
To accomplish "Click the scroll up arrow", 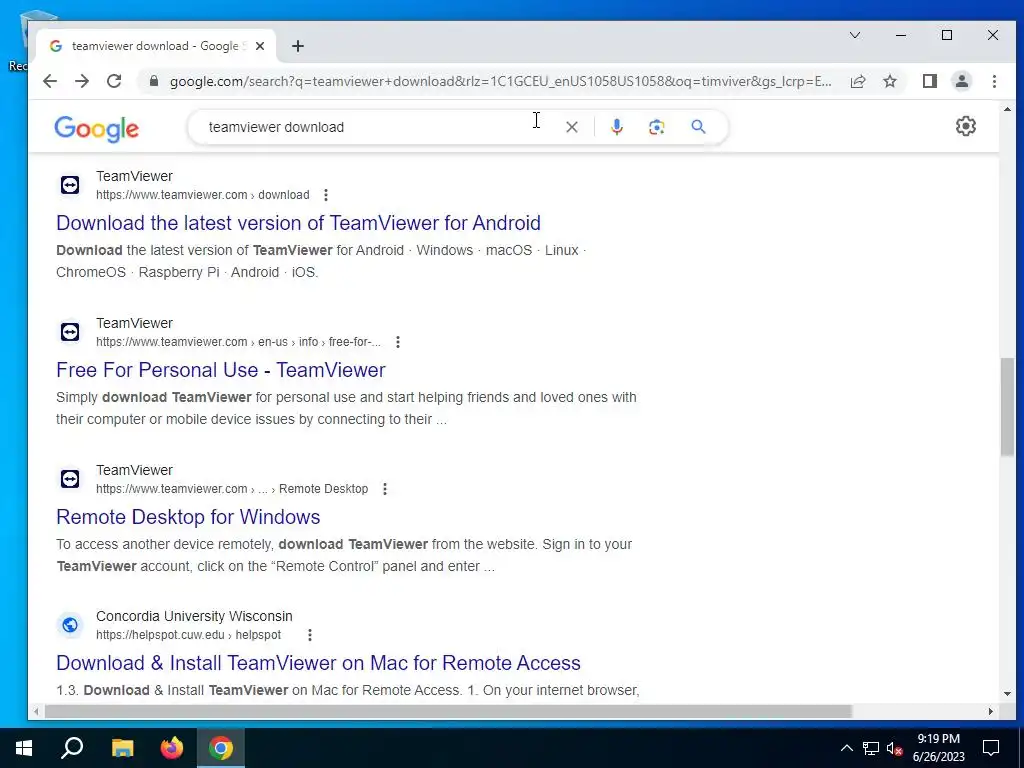I will tap(1007, 109).
